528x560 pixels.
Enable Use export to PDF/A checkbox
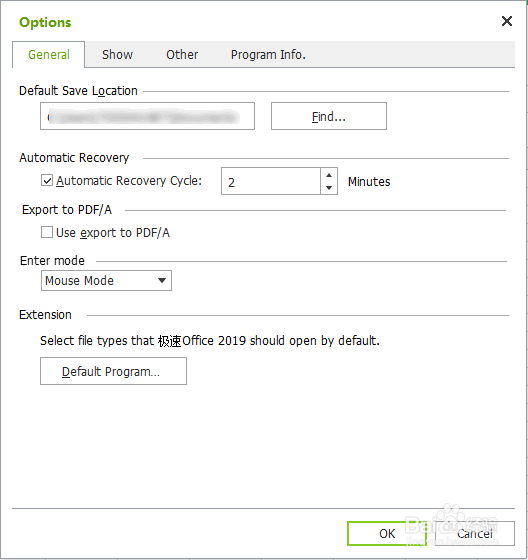click(x=47, y=232)
